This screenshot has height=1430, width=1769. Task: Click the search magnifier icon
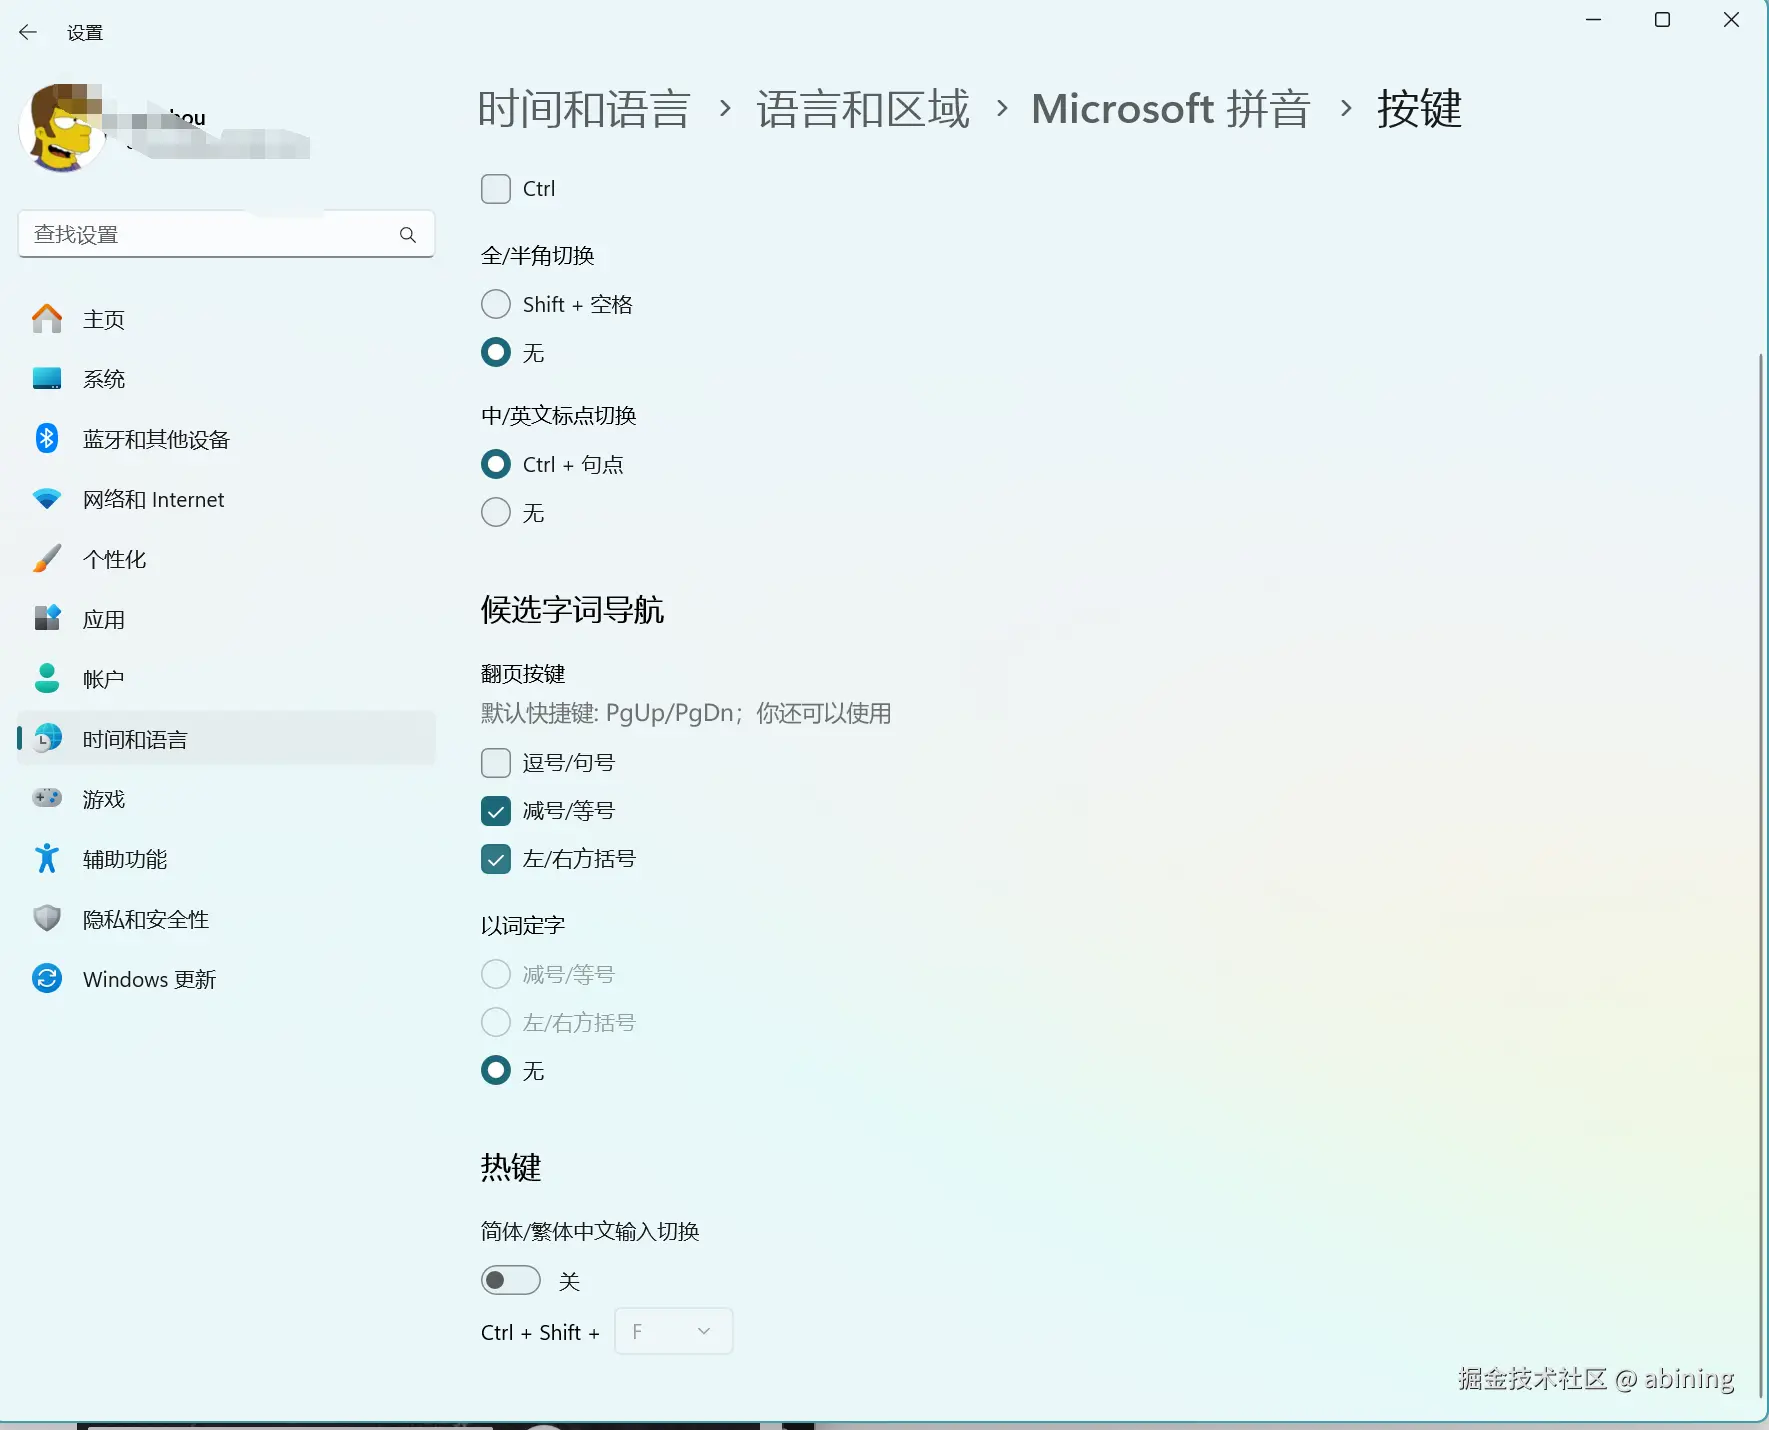coord(408,234)
